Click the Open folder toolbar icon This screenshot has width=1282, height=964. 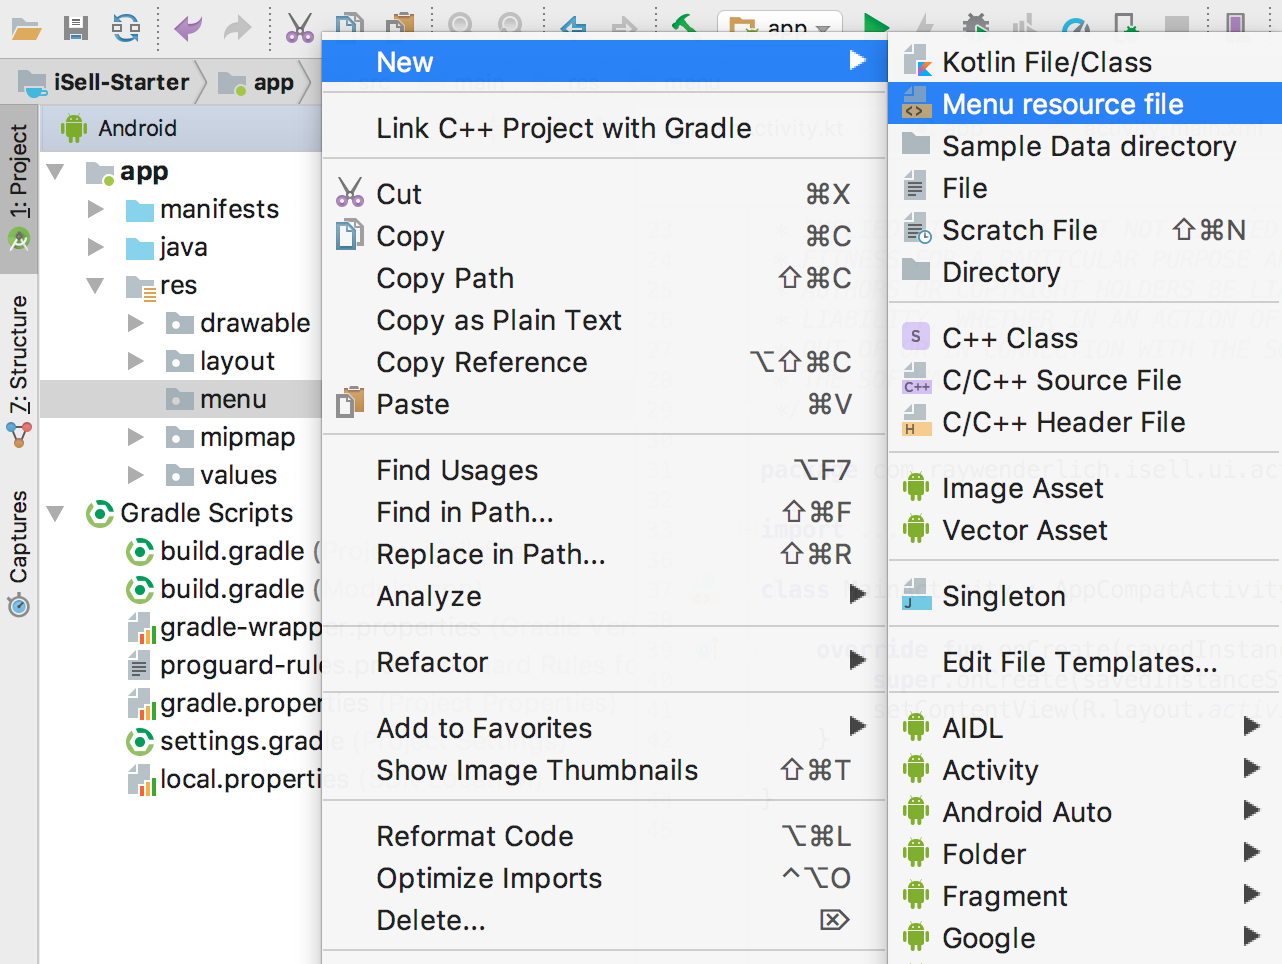(26, 27)
